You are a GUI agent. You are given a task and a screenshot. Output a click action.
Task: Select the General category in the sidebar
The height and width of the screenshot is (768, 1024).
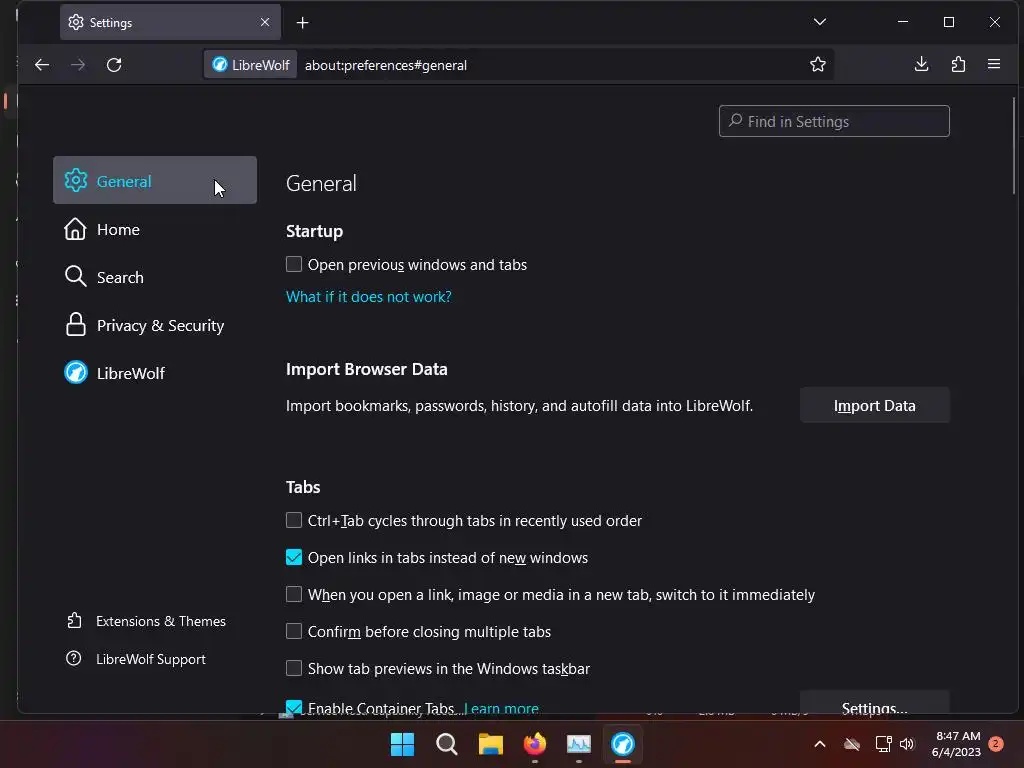(x=155, y=181)
